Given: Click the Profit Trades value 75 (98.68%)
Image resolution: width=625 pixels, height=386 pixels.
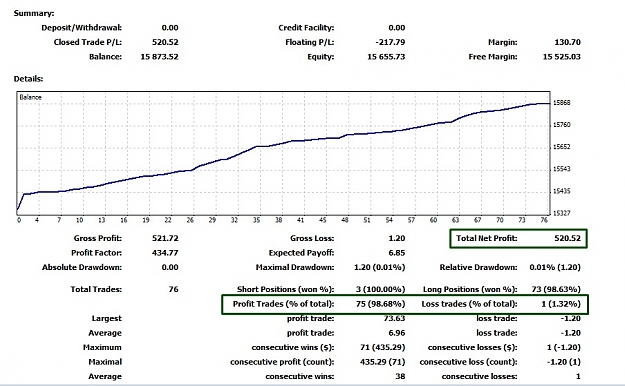Looking at the screenshot, I should click(x=380, y=304).
